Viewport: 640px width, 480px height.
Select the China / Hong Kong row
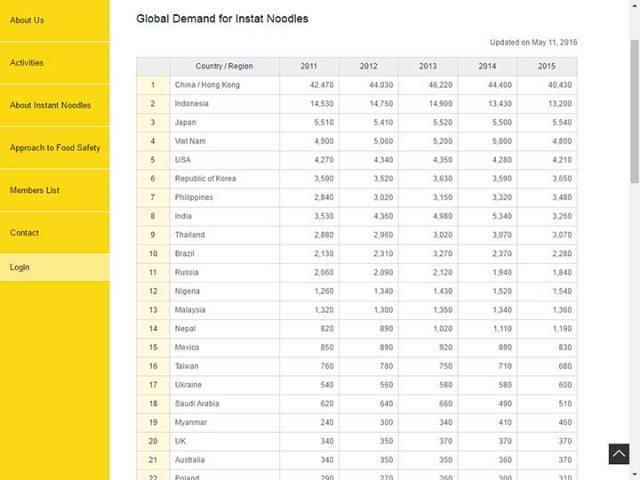coord(357,85)
